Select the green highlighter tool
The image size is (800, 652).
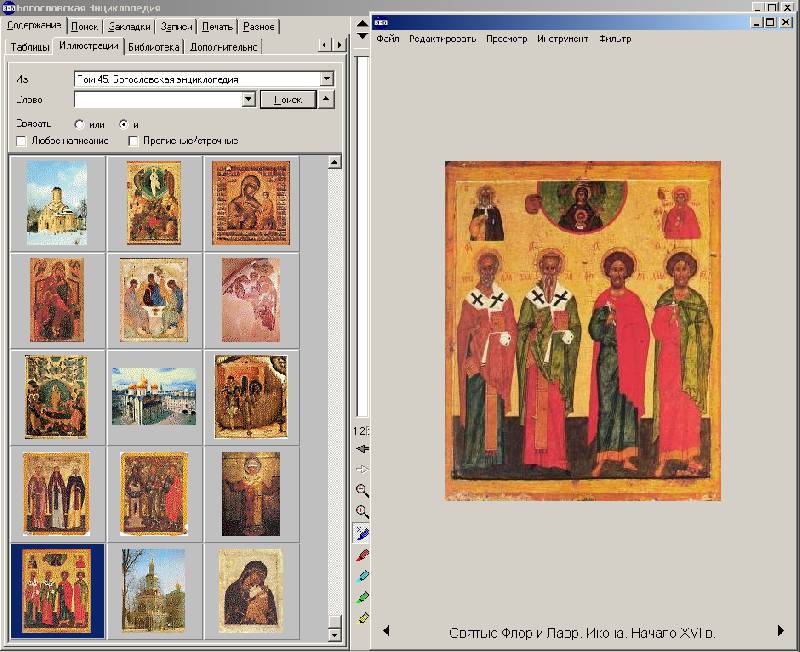tap(362, 597)
